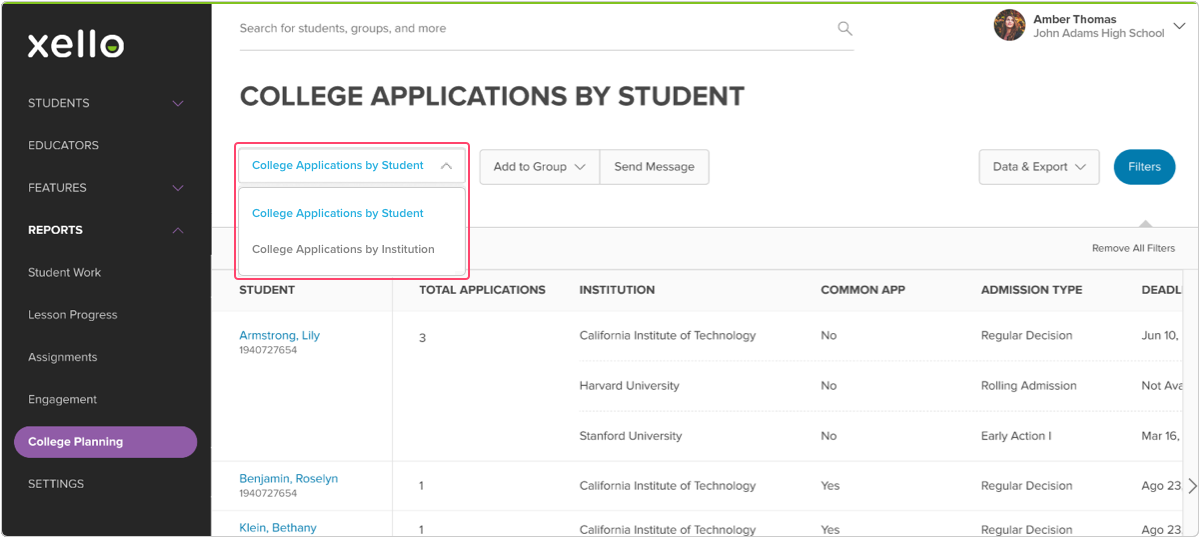
Task: Click the search magnifier icon
Action: pos(845,29)
